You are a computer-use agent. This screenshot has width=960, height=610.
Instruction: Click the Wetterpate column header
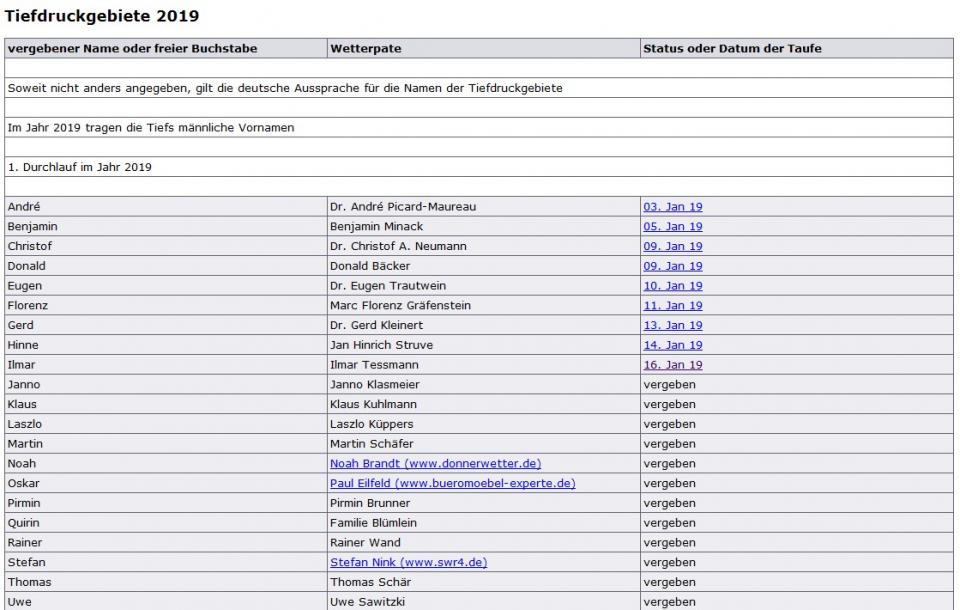[366, 48]
